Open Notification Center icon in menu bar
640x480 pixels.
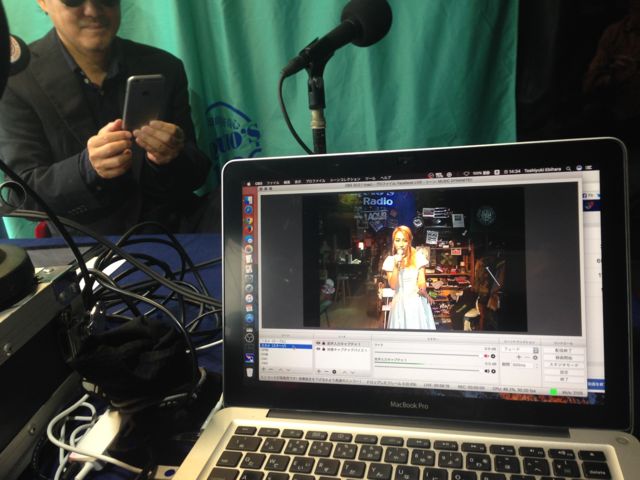588,167
